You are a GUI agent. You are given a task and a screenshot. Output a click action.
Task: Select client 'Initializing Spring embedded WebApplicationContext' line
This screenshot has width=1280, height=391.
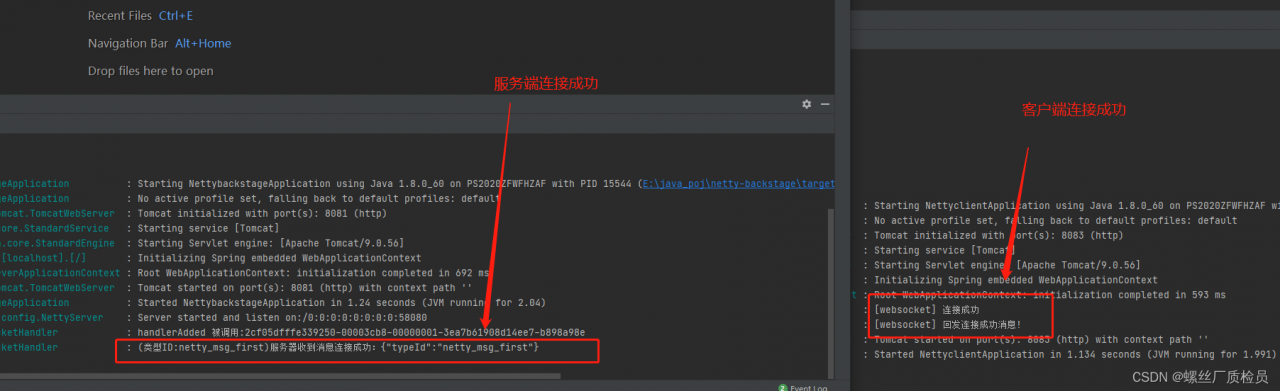tap(1010, 280)
